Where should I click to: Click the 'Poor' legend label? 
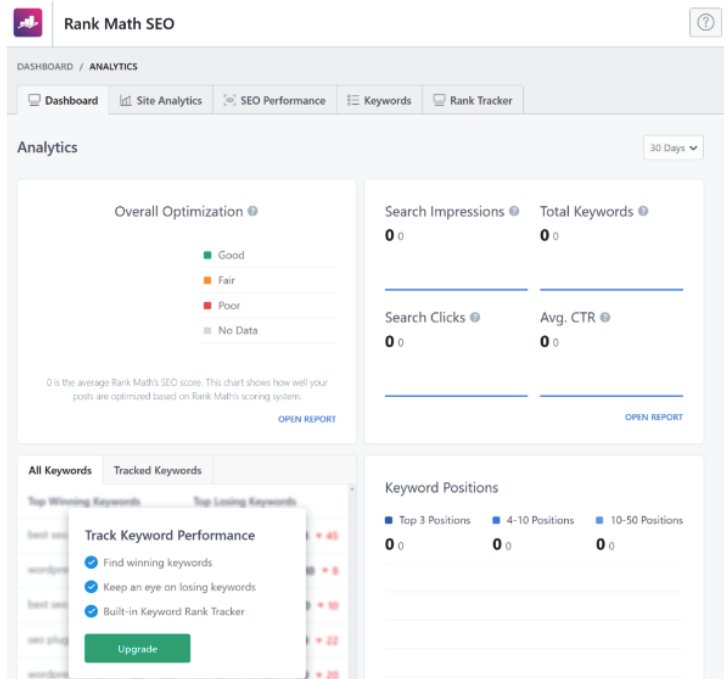(x=229, y=305)
